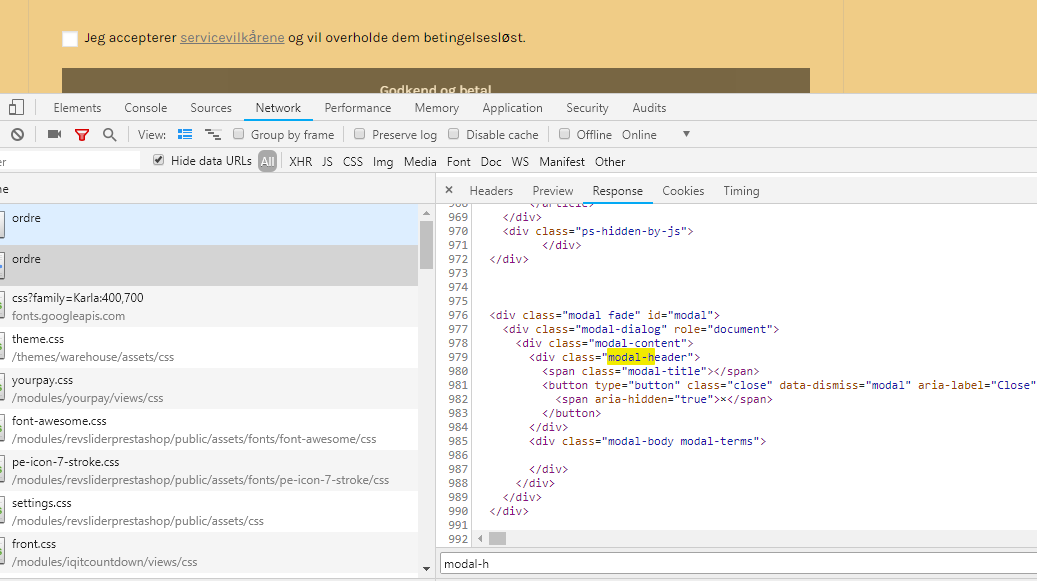Open the Headers tab of the request

[491, 191]
